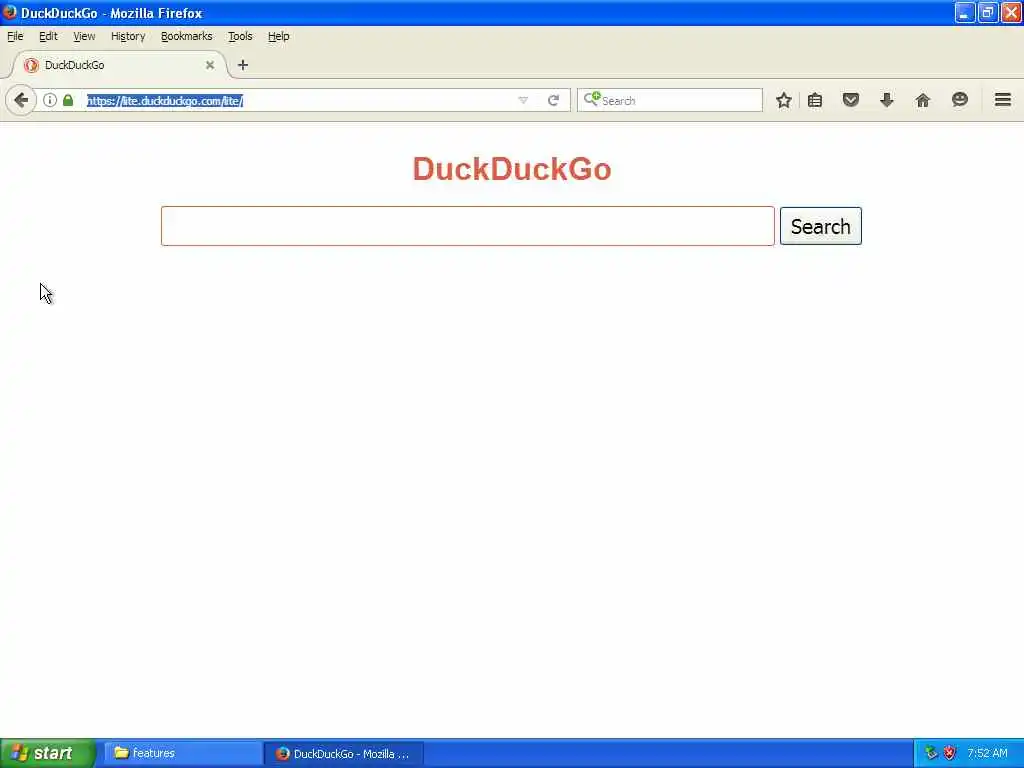Open the Windows Start menu
This screenshot has height=768, width=1024.
tap(47, 753)
